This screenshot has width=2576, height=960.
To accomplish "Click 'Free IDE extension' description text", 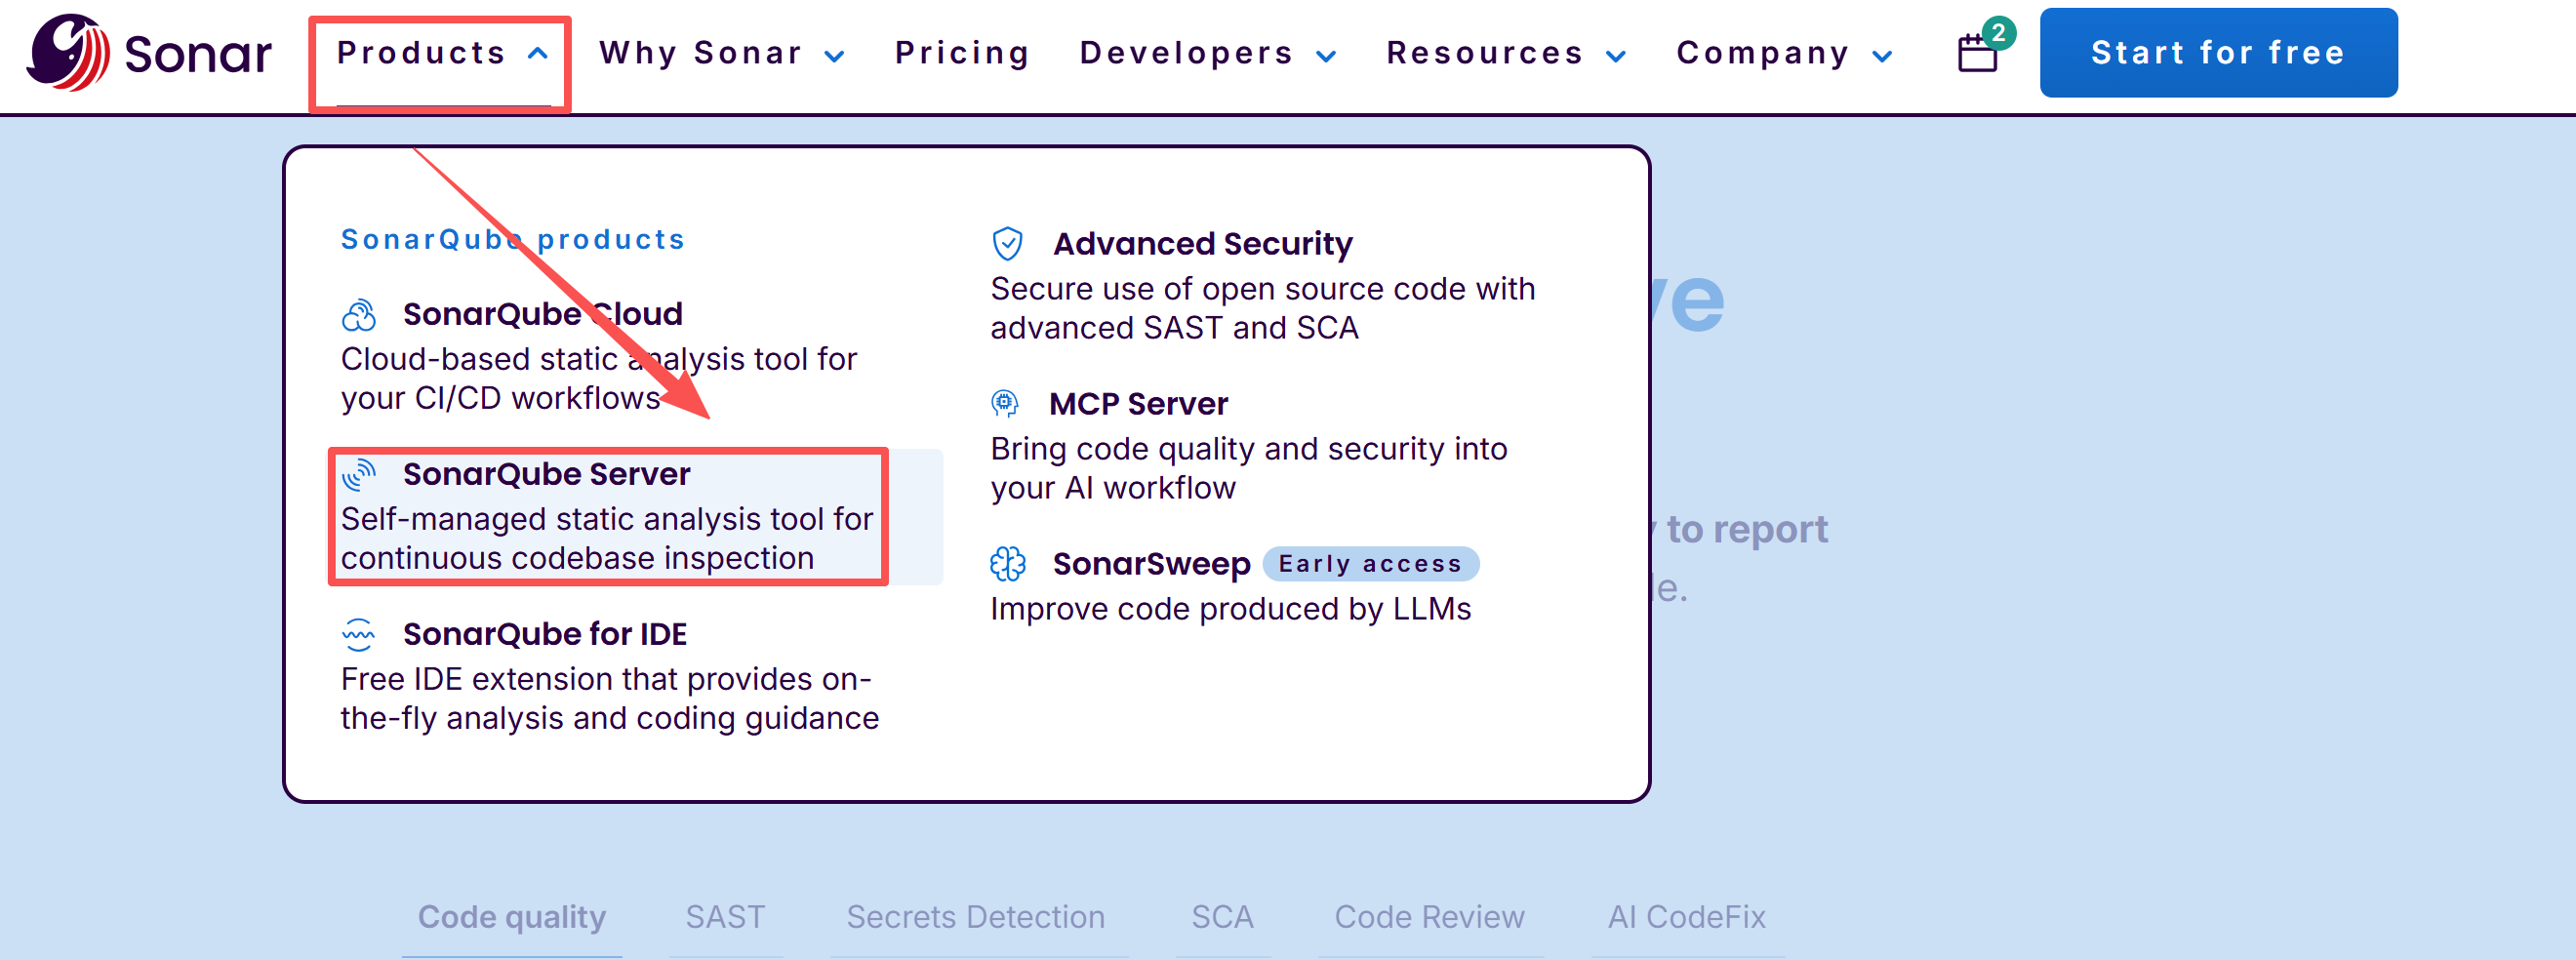I will click(610, 698).
